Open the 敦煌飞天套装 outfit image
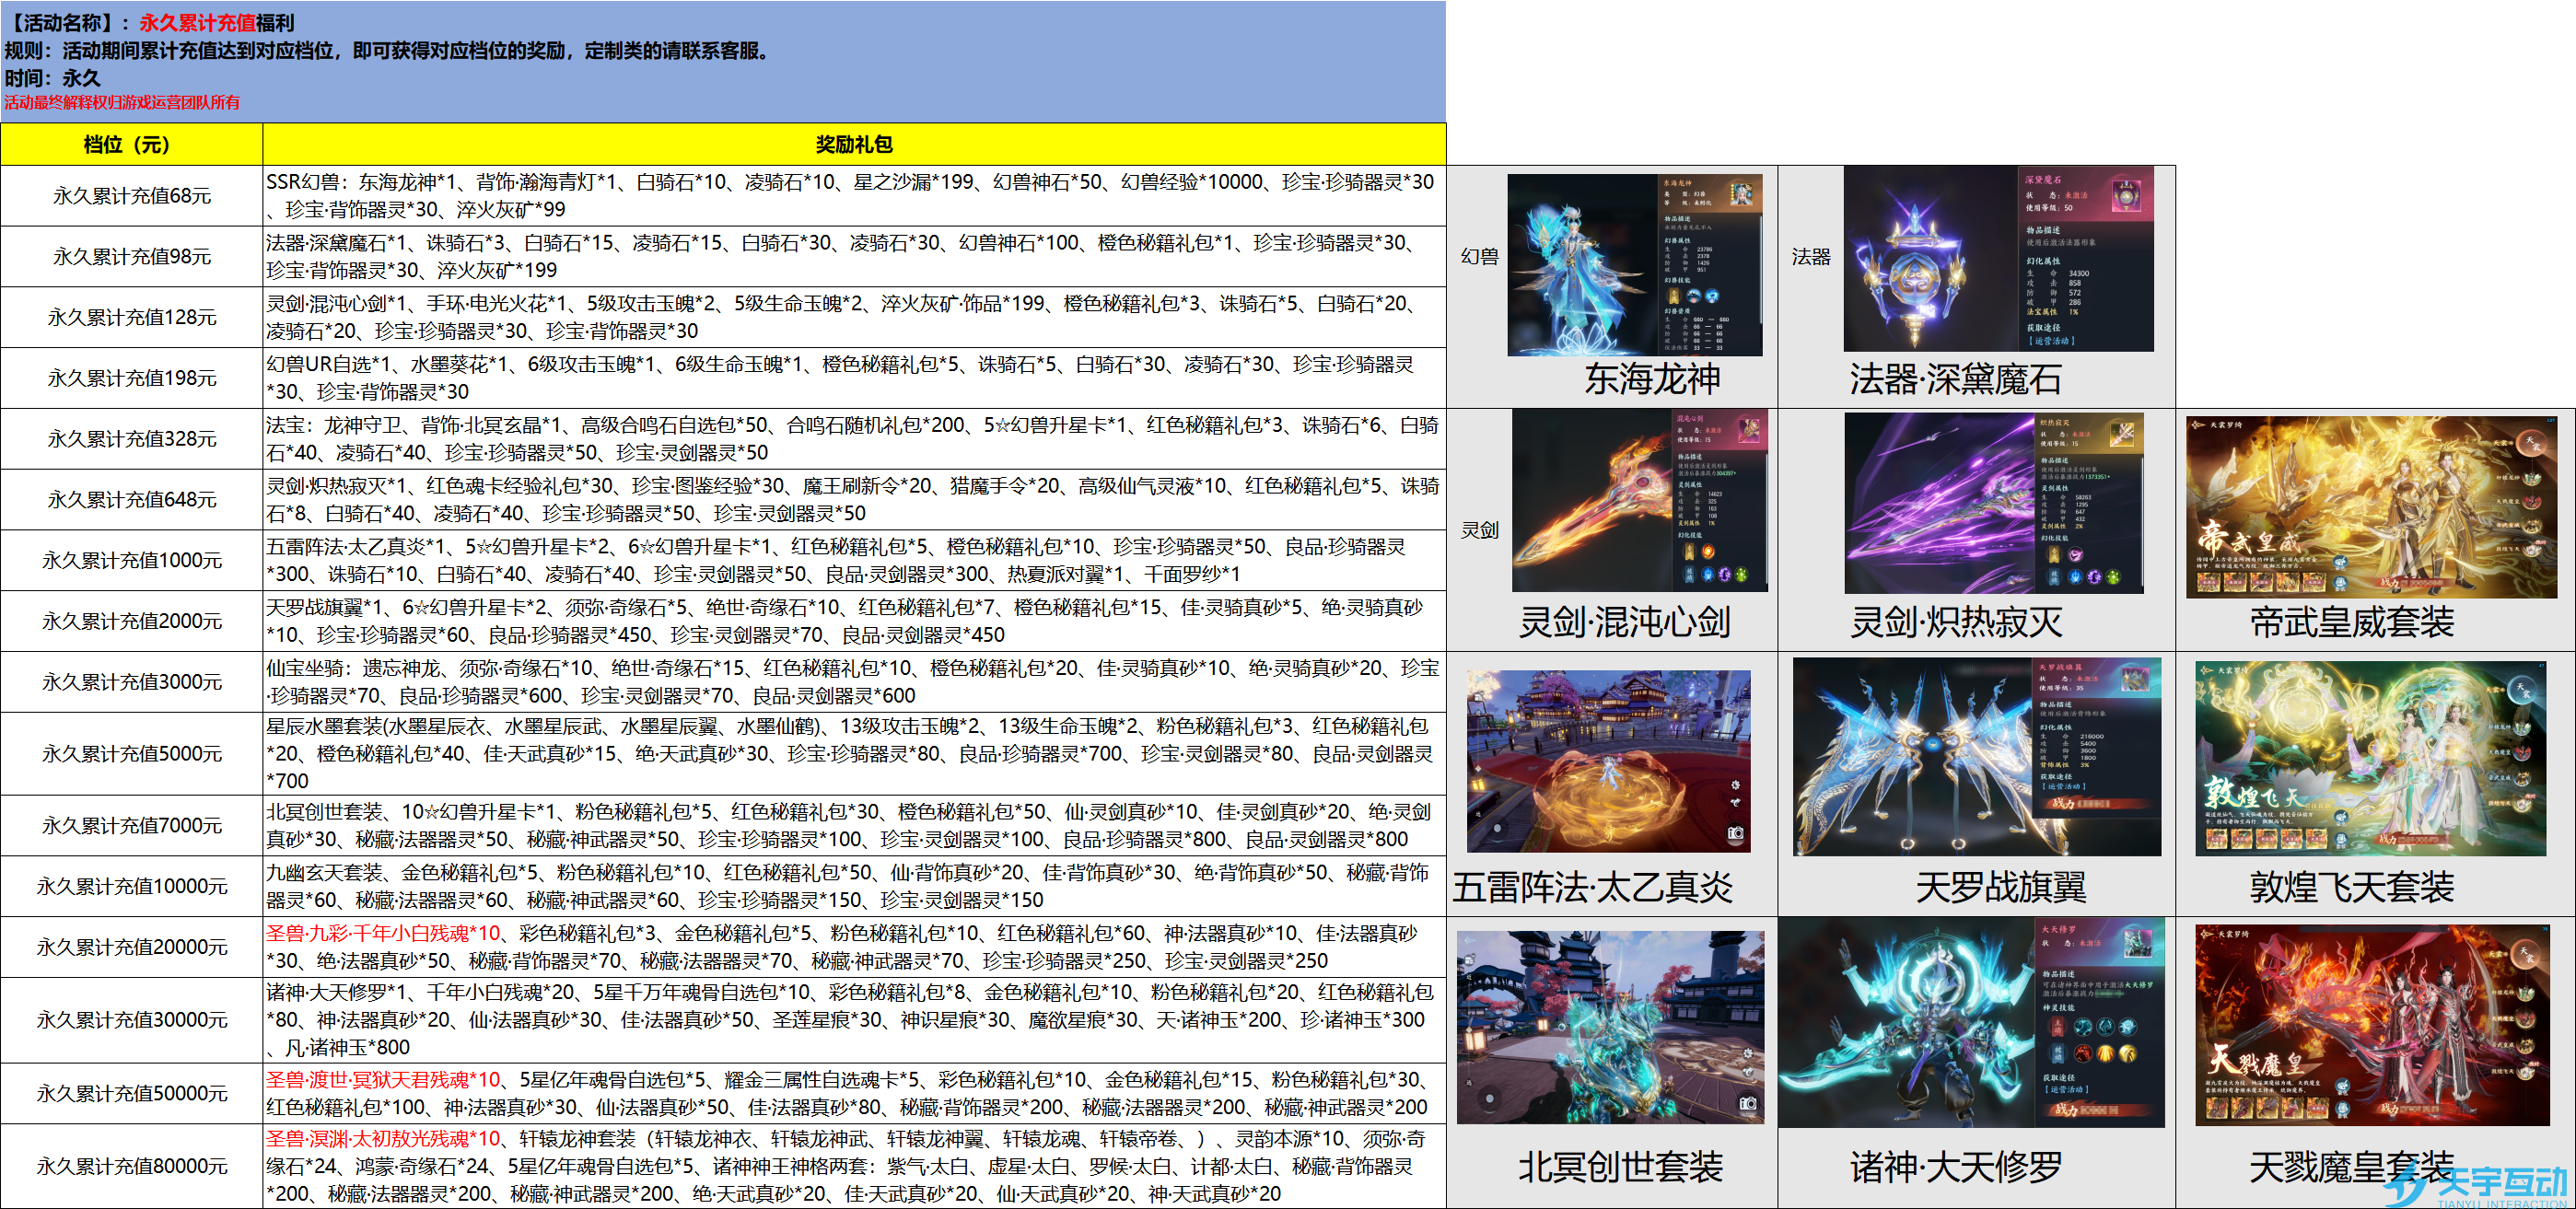 click(x=2370, y=758)
